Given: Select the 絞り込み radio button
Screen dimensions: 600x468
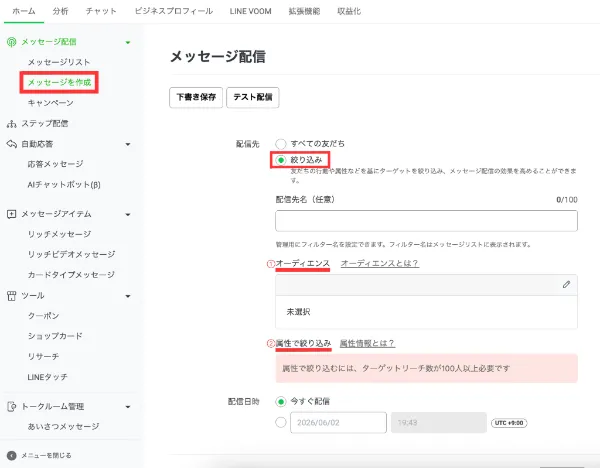Looking at the screenshot, I should click(x=280, y=160).
